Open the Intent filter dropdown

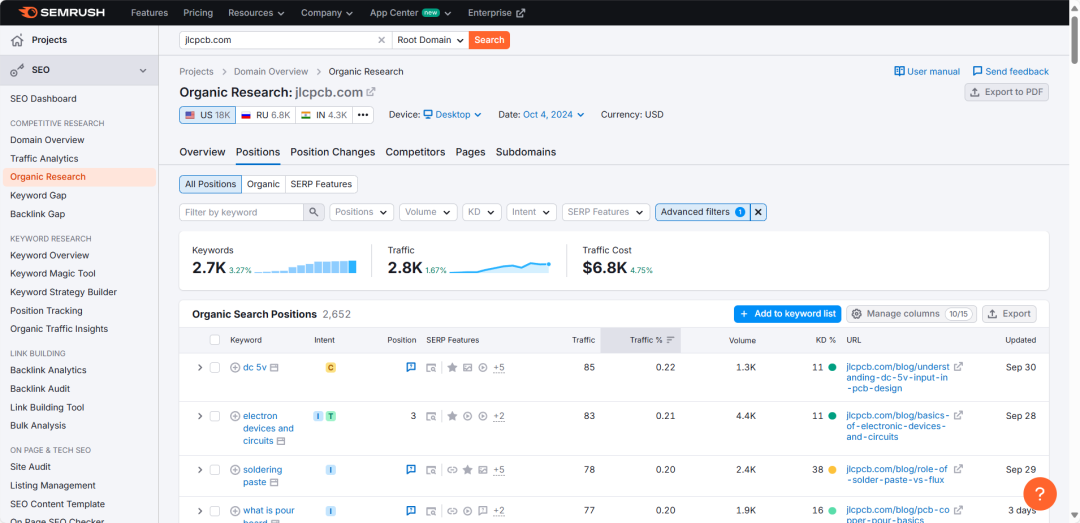pyautogui.click(x=531, y=212)
